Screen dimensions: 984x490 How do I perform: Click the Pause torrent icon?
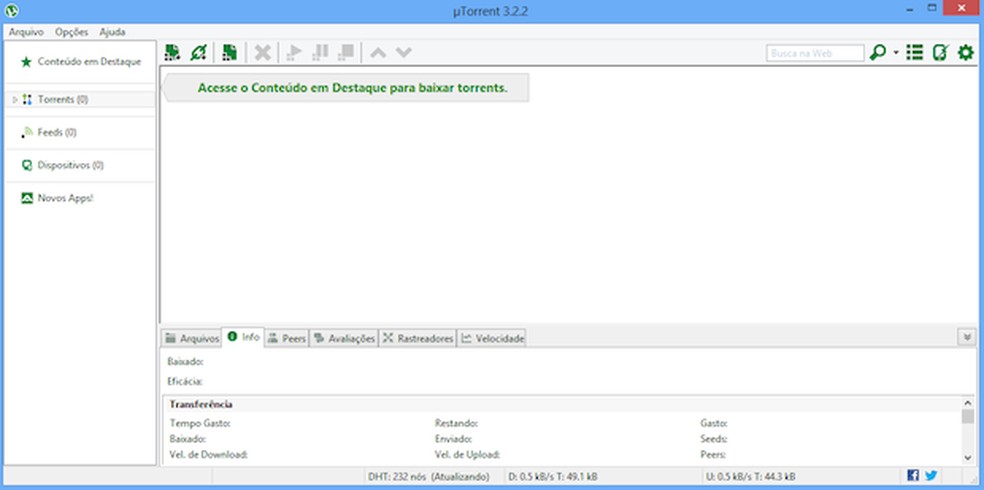tap(320, 53)
